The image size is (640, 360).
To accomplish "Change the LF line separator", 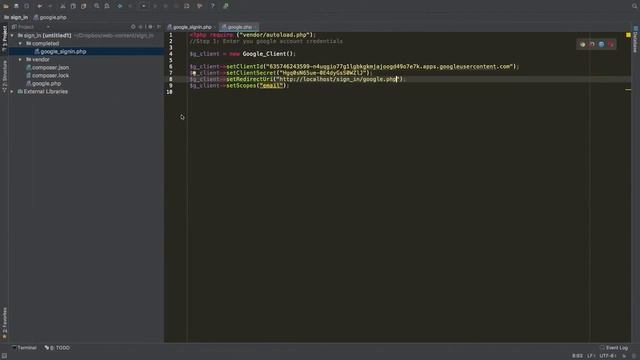I will (x=591, y=356).
